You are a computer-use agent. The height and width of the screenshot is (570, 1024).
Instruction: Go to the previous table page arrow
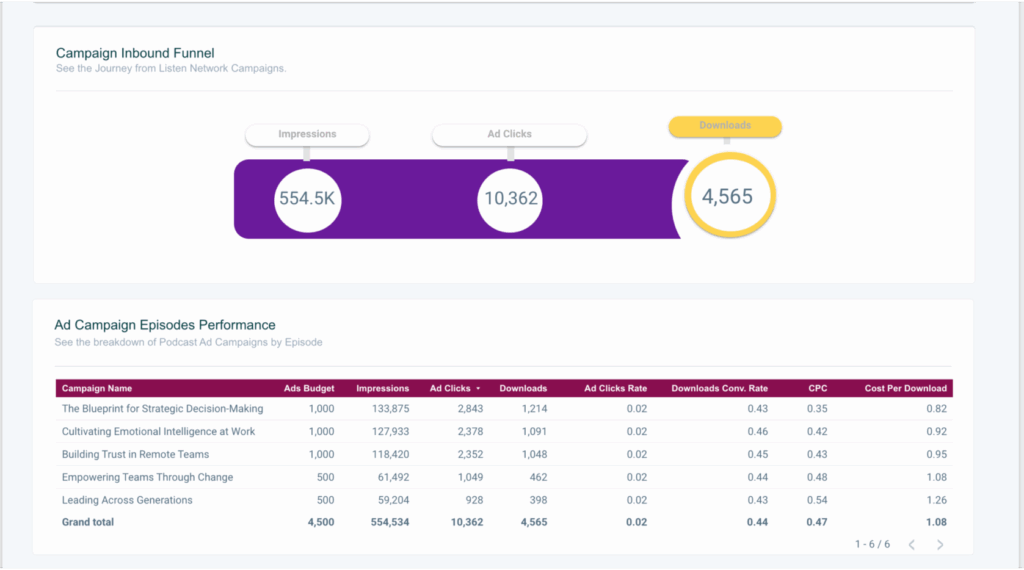click(x=911, y=544)
